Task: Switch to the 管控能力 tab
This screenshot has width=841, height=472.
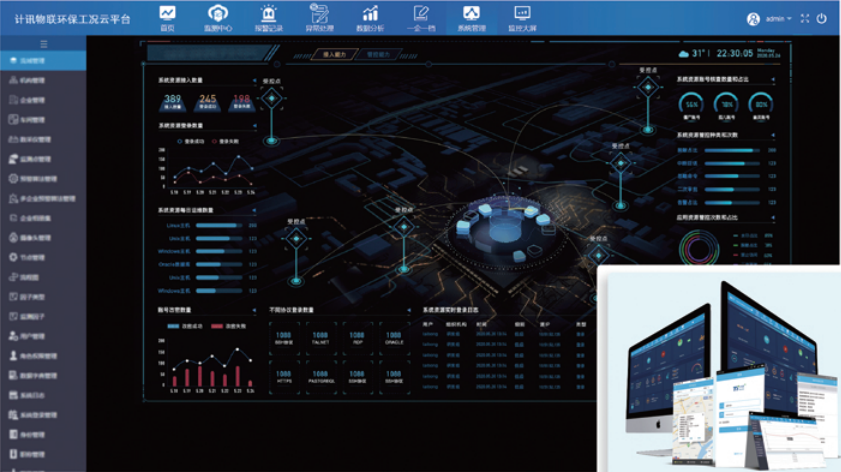Action: coord(379,54)
